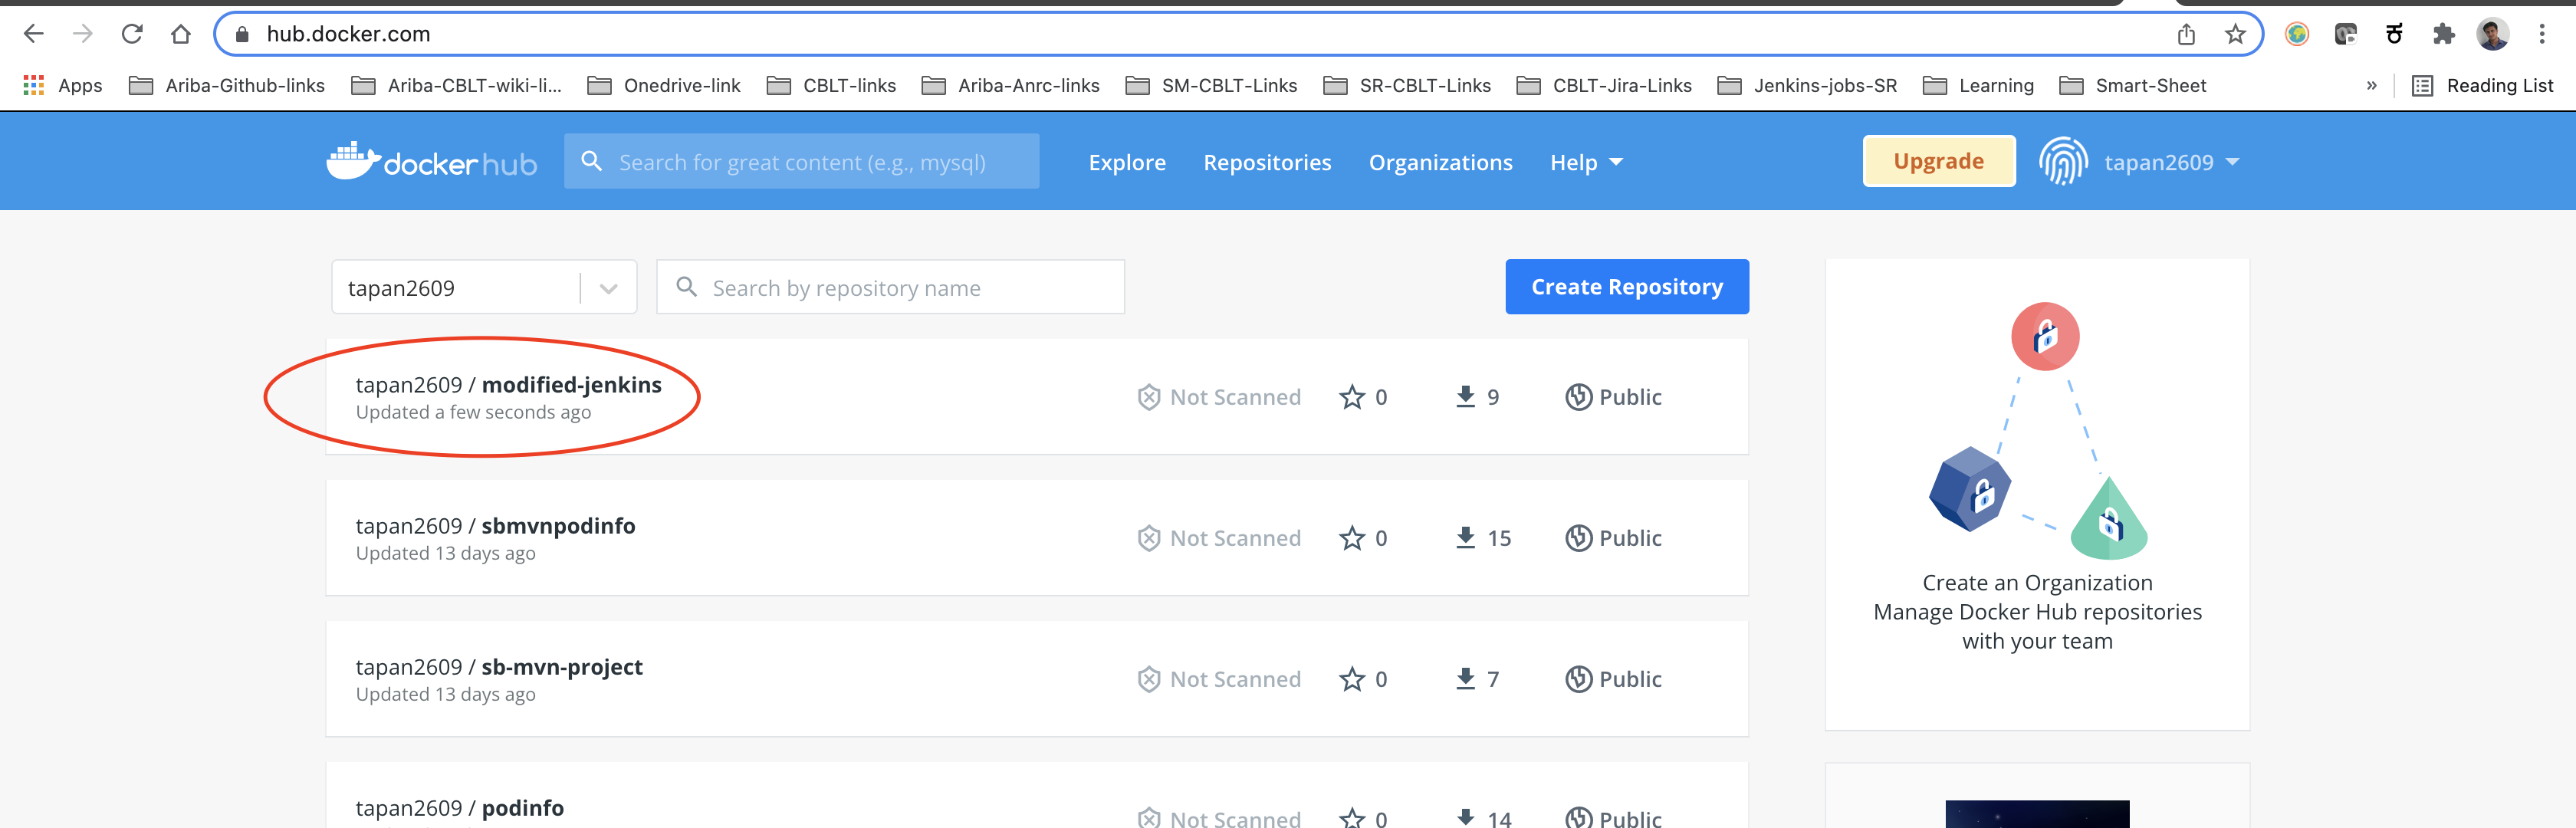Click the download icon on modified-jenkins row
This screenshot has height=828, width=2576.
pyautogui.click(x=1465, y=397)
